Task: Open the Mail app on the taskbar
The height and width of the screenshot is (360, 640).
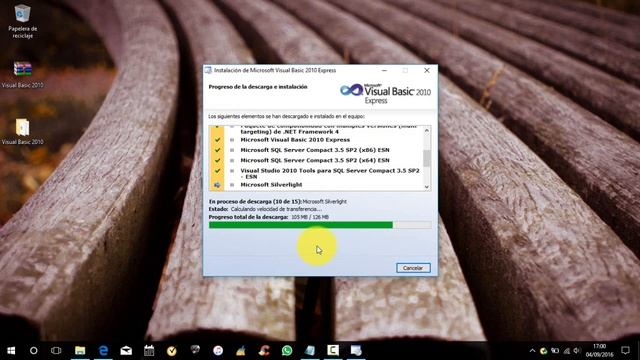Action: tap(126, 351)
